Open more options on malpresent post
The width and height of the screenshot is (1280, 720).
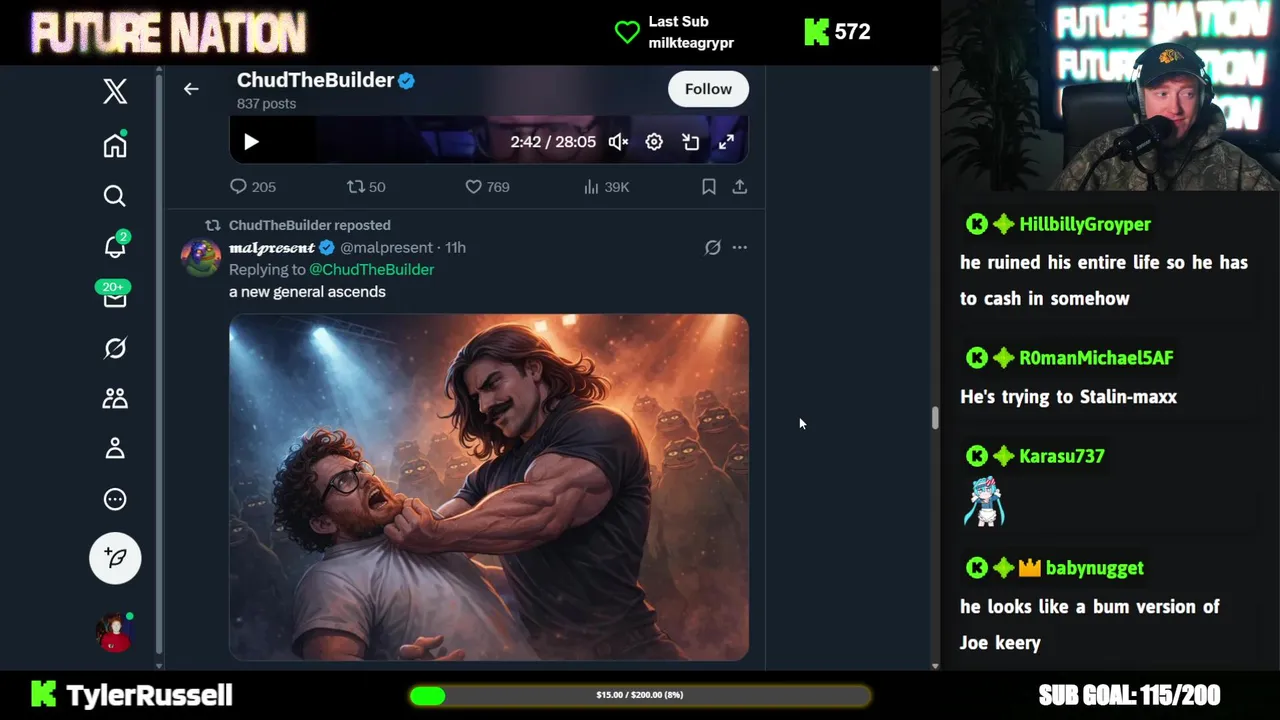[740, 248]
